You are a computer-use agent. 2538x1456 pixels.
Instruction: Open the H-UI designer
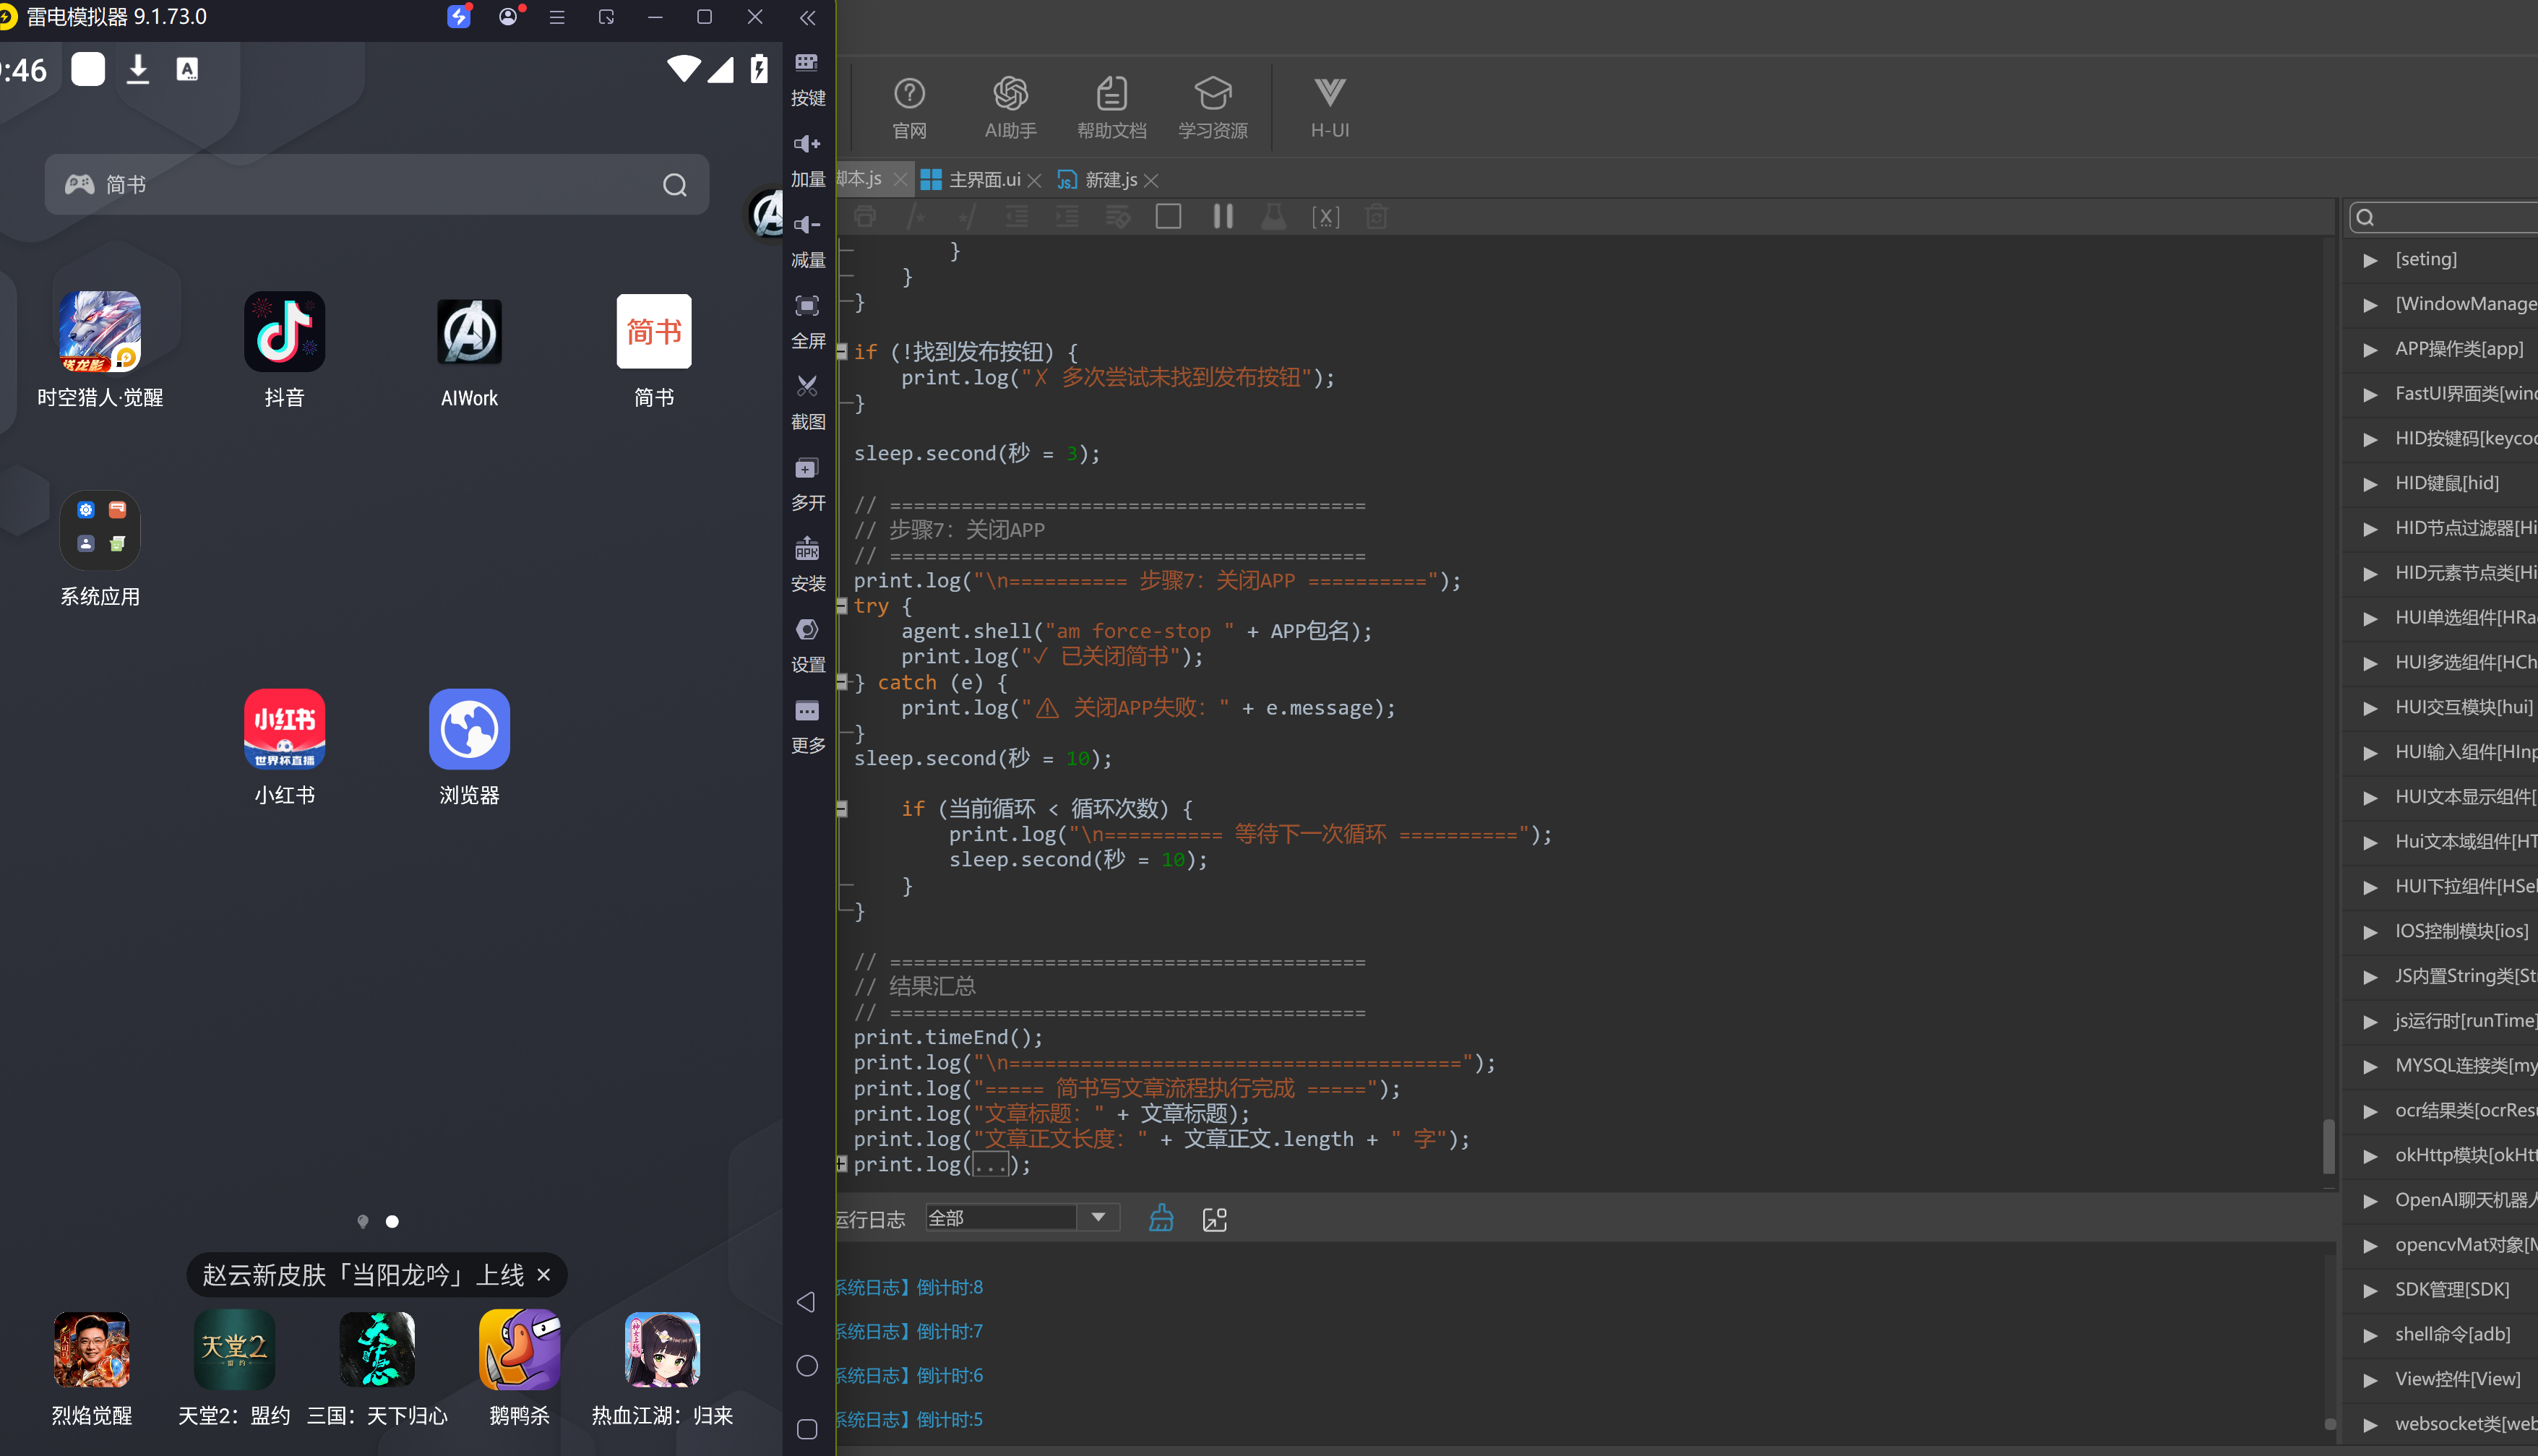point(1329,108)
